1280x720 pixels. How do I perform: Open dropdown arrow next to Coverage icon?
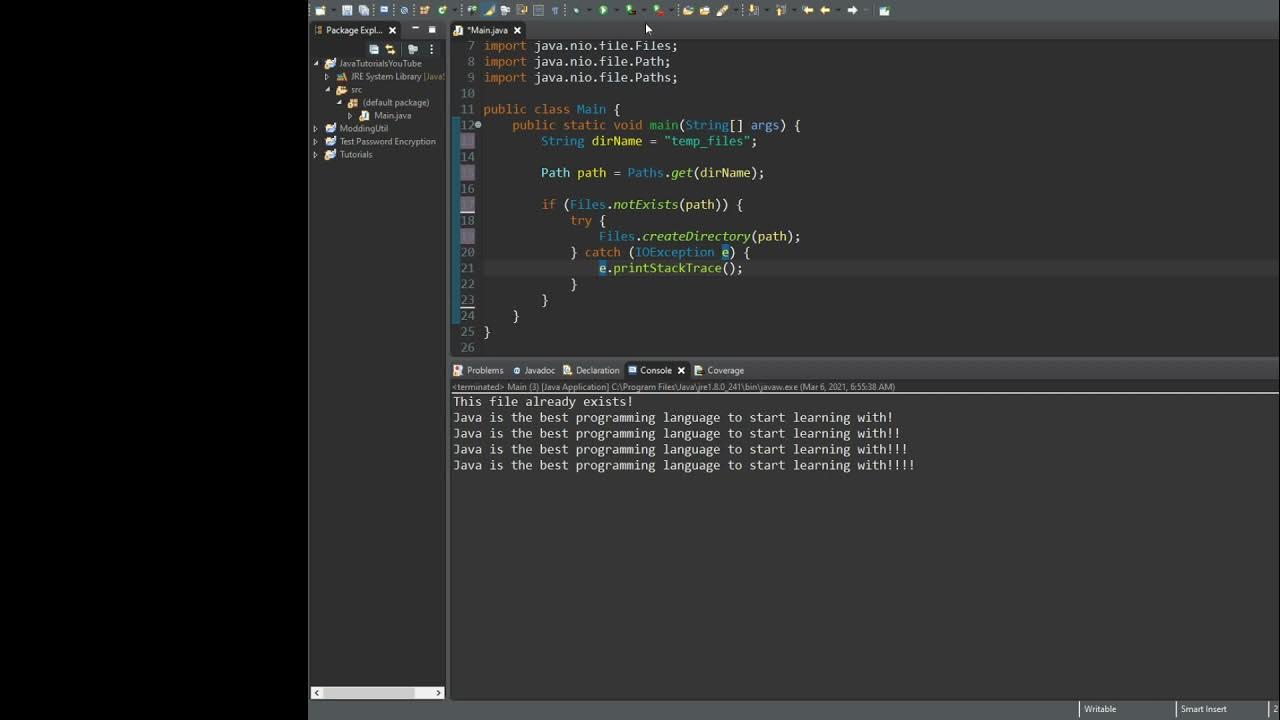pyautogui.click(x=643, y=10)
